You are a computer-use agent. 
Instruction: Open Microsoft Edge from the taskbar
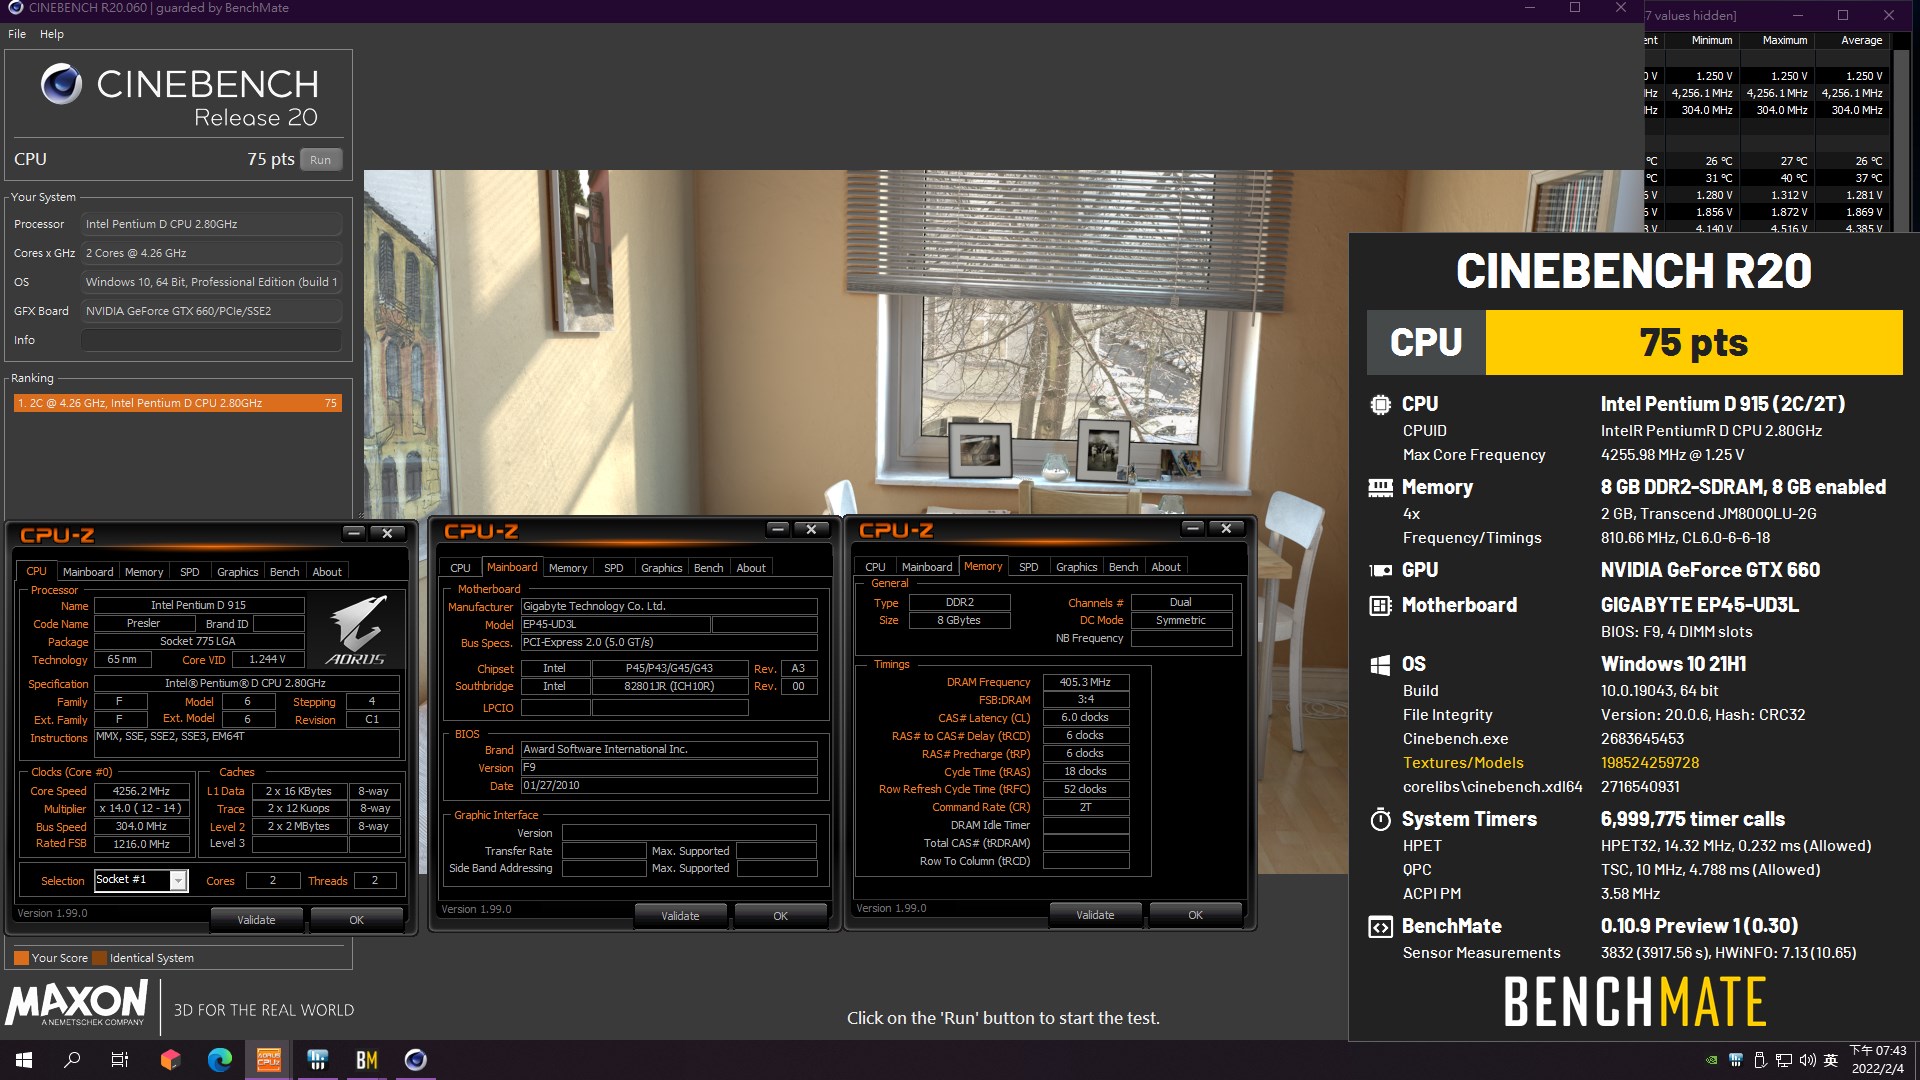pyautogui.click(x=219, y=1060)
